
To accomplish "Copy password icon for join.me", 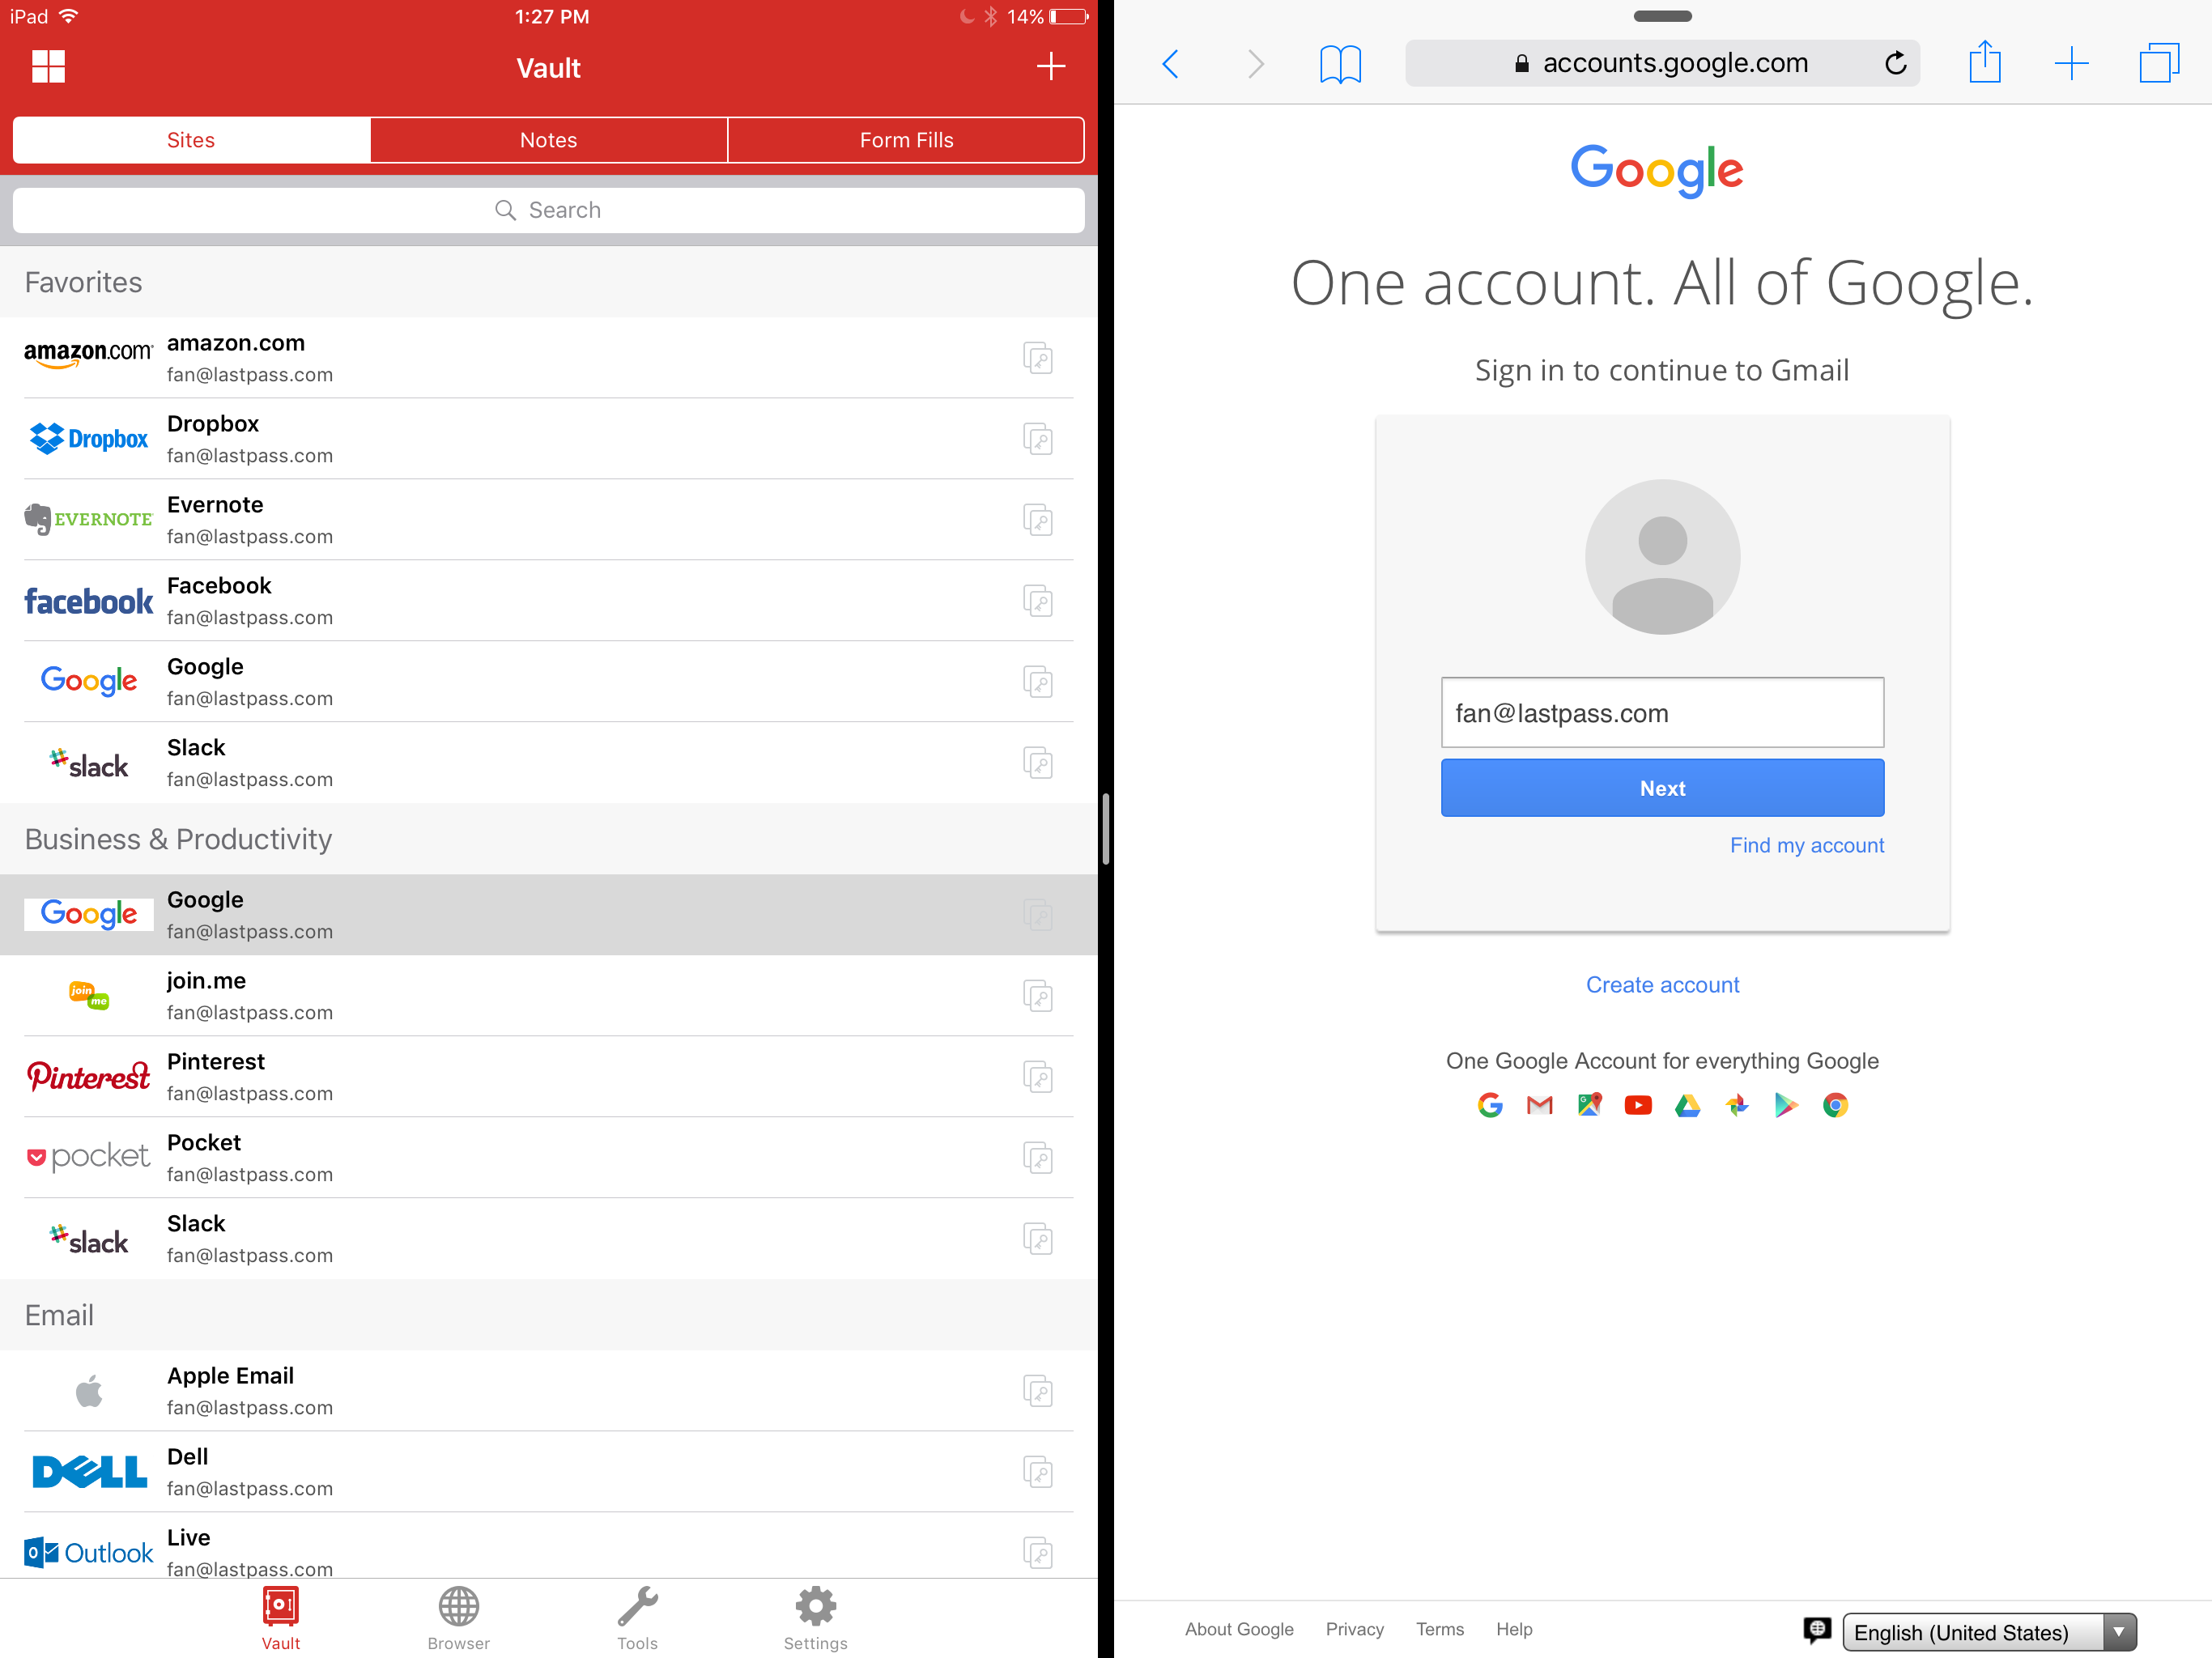I will point(1038,996).
